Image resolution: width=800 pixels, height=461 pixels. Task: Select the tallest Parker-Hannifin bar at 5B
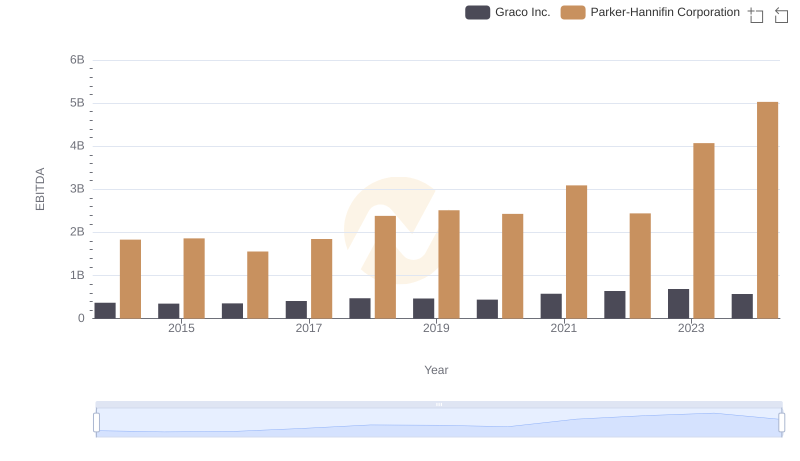click(x=767, y=210)
